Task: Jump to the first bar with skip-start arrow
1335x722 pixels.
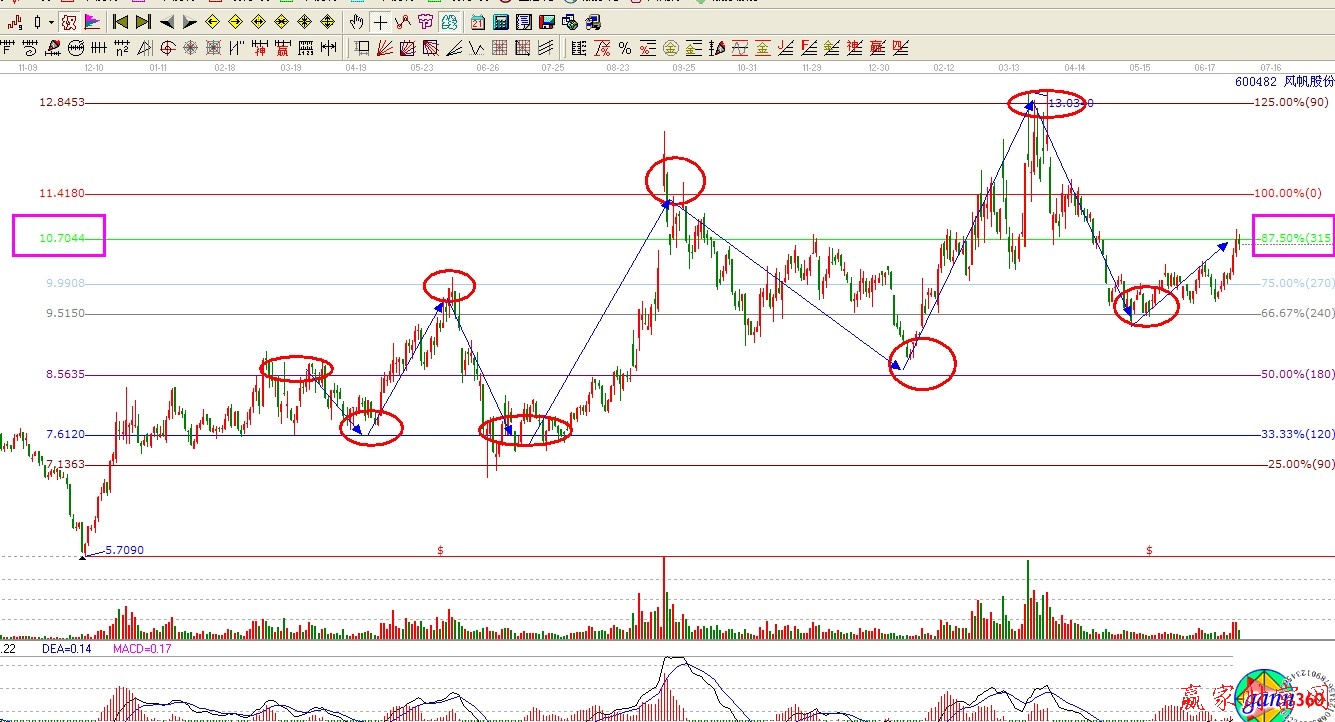Action: tap(120, 22)
